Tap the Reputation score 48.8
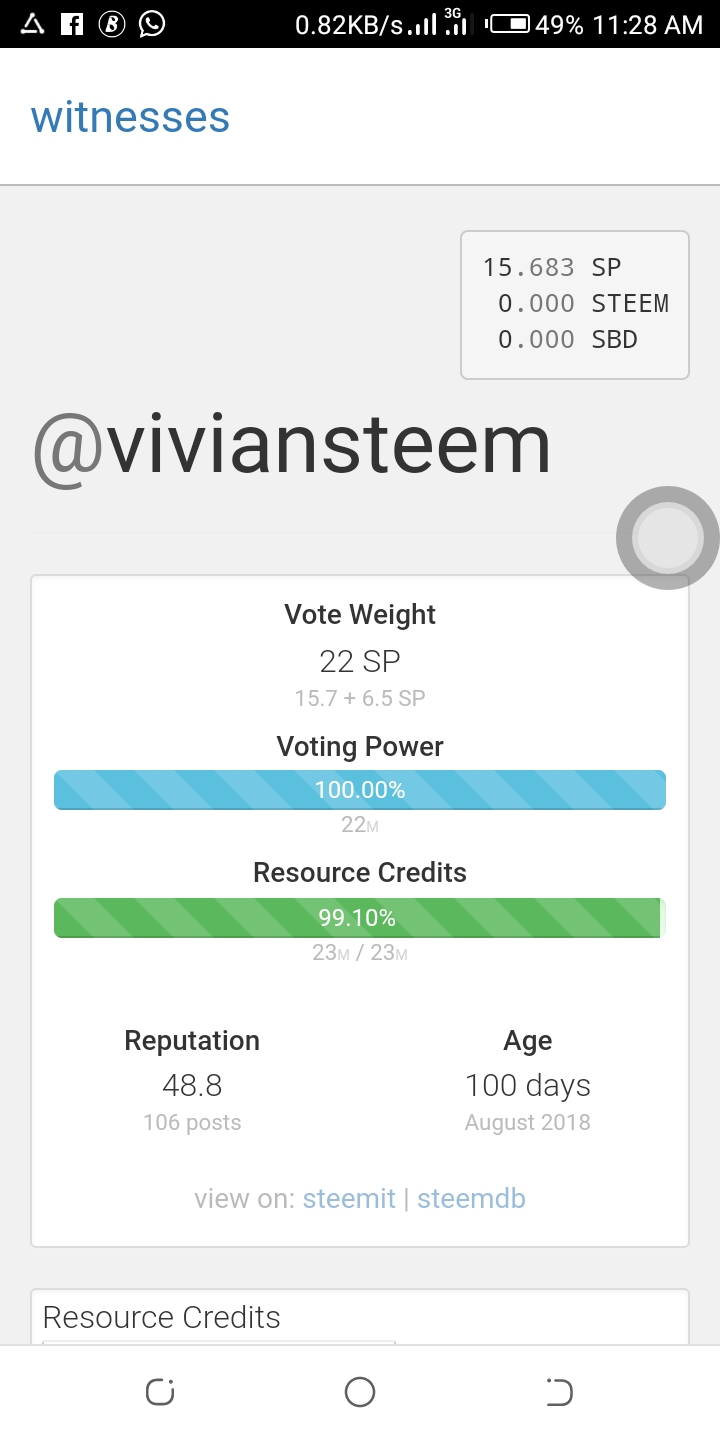Viewport: 720px width, 1440px height. (x=192, y=1085)
